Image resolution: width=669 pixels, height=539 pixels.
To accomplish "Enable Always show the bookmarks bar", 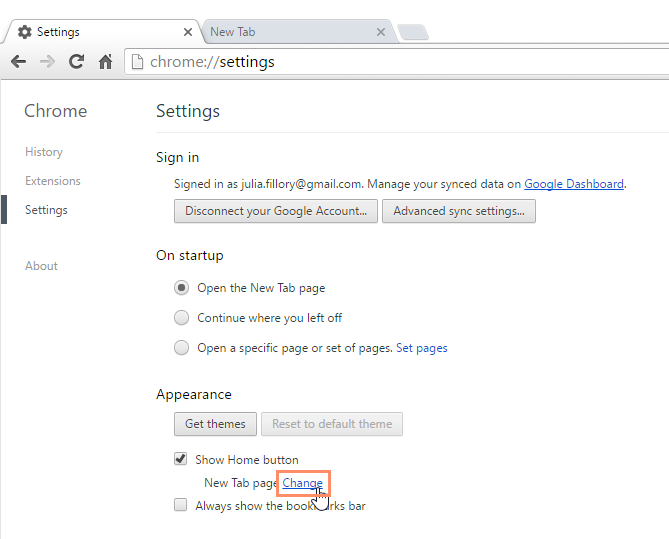I will tap(181, 506).
